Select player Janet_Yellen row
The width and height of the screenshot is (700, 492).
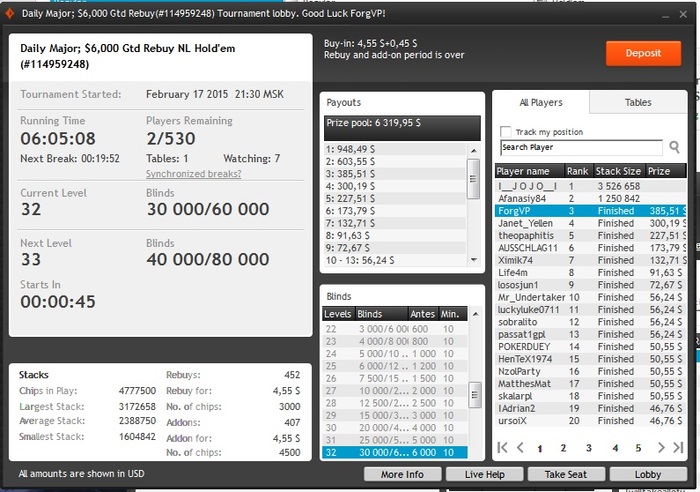point(590,223)
